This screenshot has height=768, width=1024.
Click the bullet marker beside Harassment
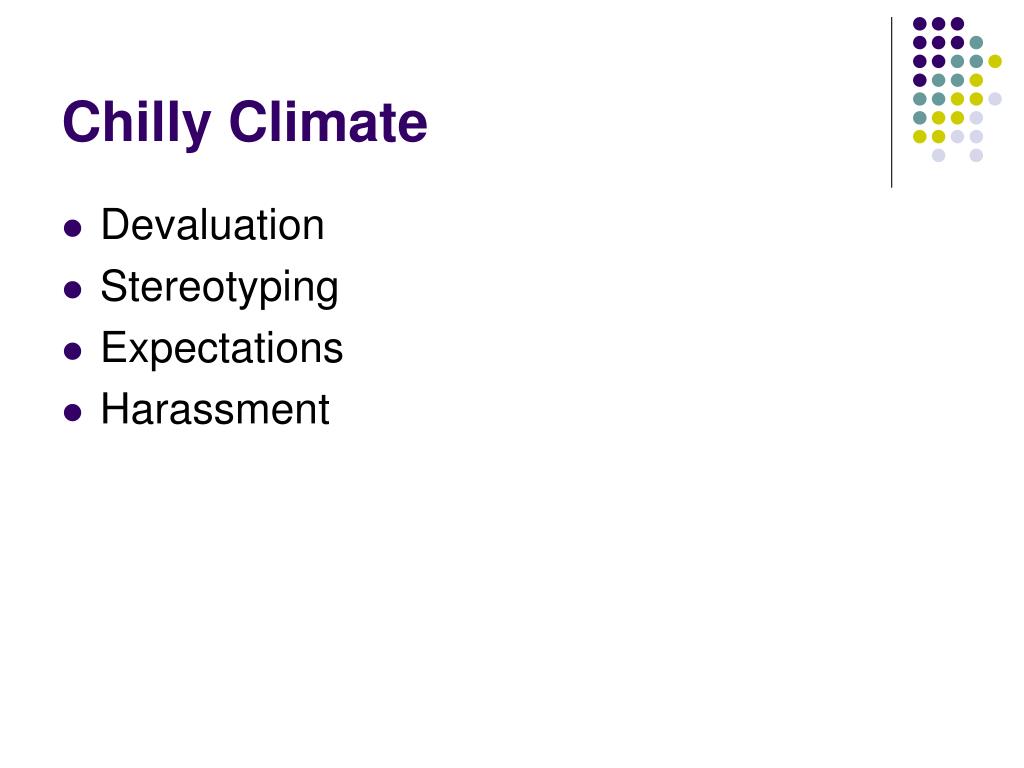pyautogui.click(x=72, y=413)
